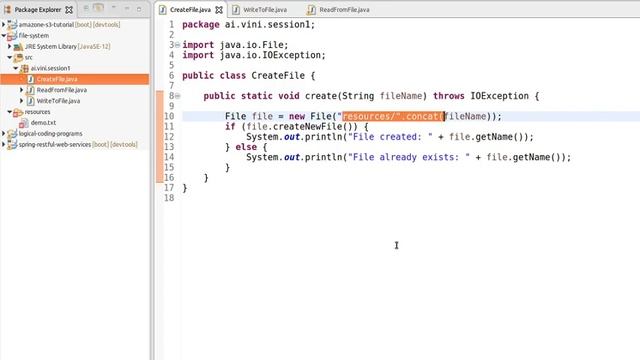640x360 pixels.
Task: Select JRE System Library [JavaSE-12]
Action: pyautogui.click(x=67, y=47)
